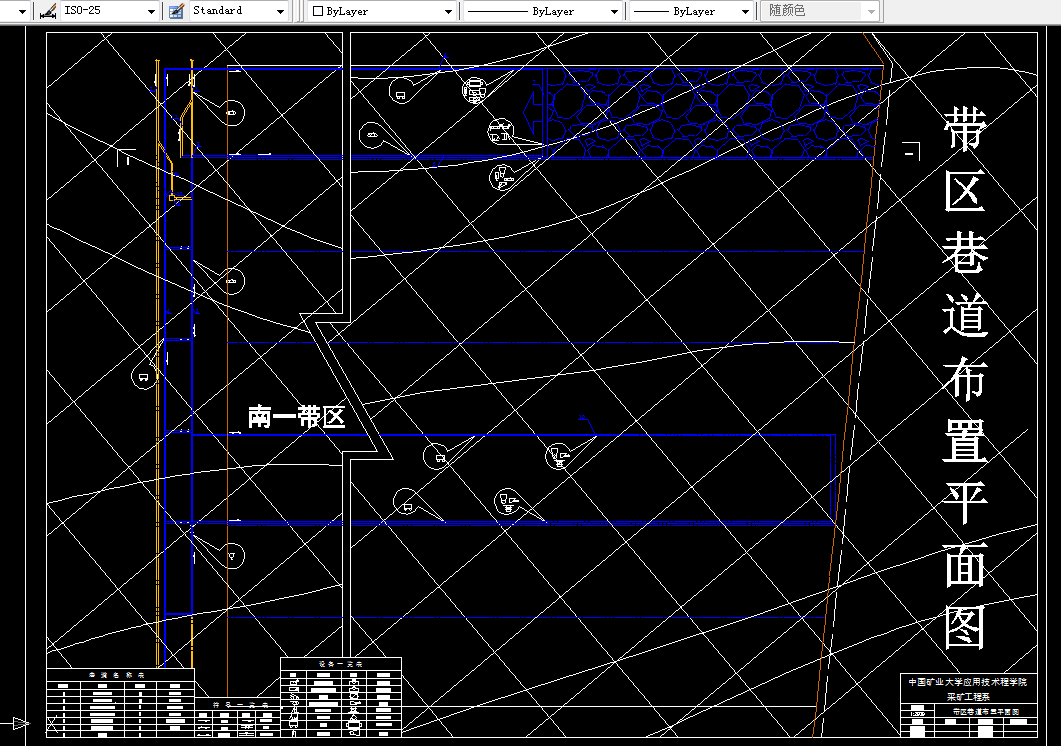Select the small 带区巷道布置平面图 title block cell
The height and width of the screenshot is (746, 1061).
tap(985, 711)
